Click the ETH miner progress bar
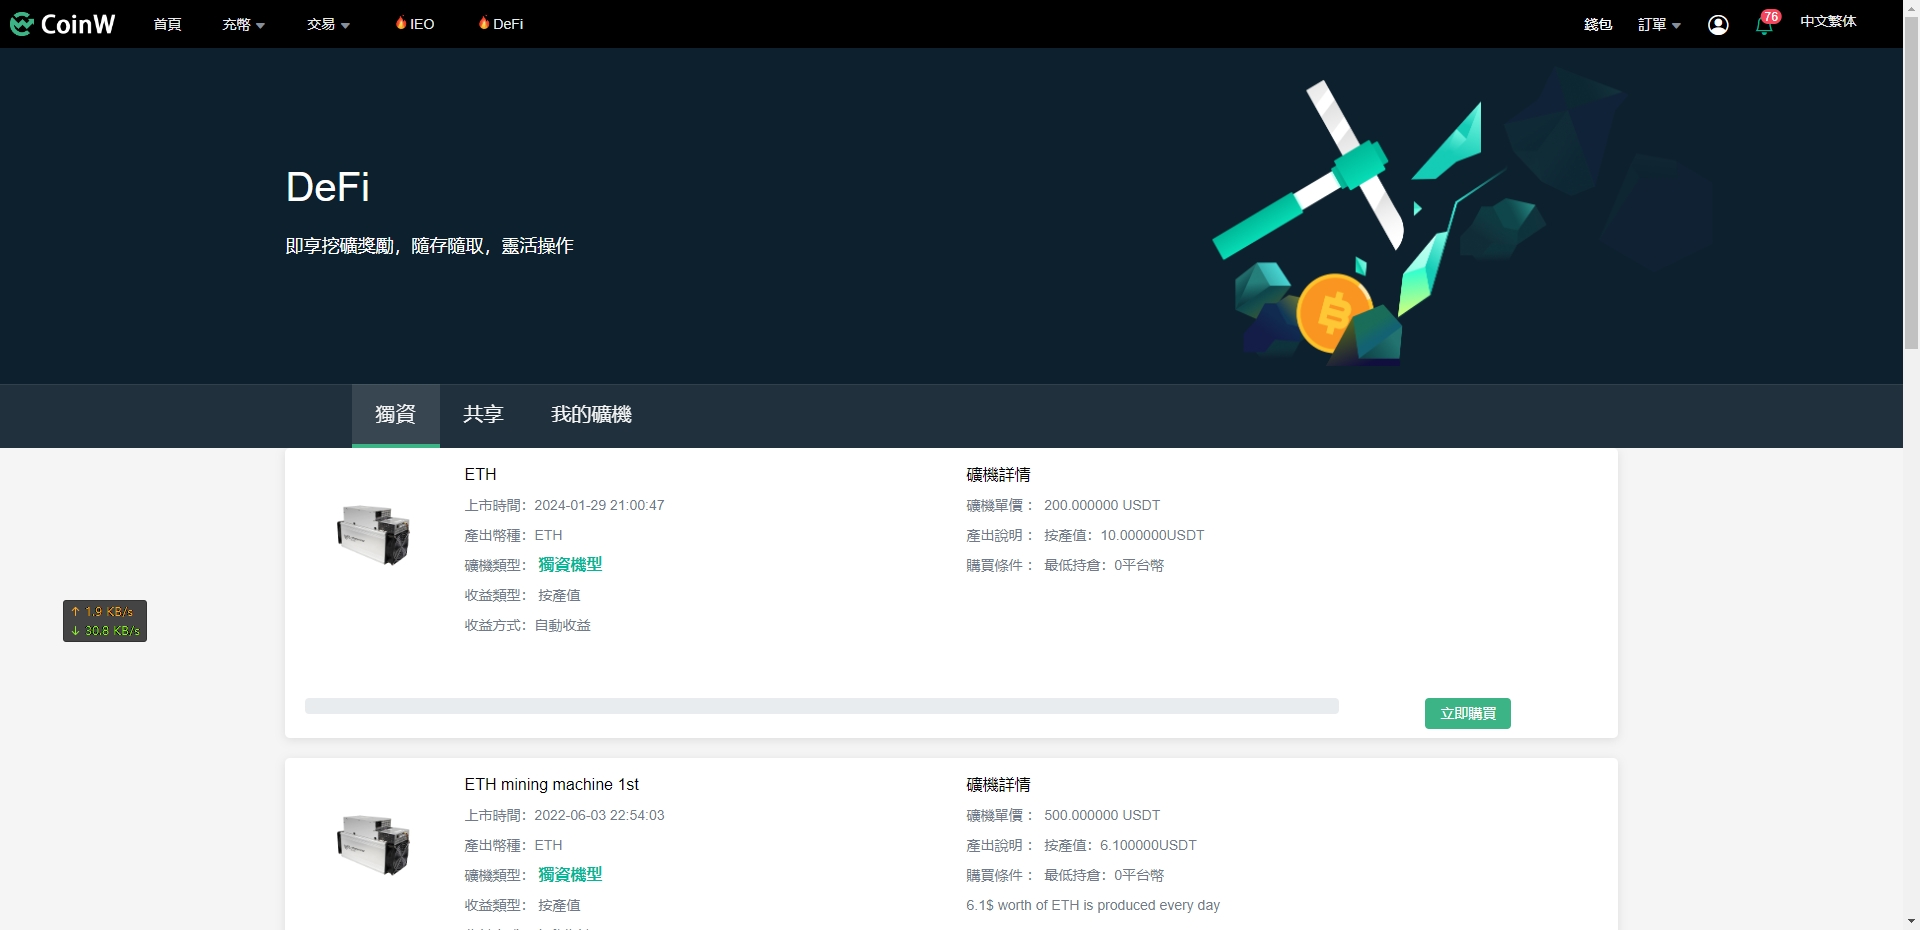The height and width of the screenshot is (930, 1920). click(x=821, y=706)
